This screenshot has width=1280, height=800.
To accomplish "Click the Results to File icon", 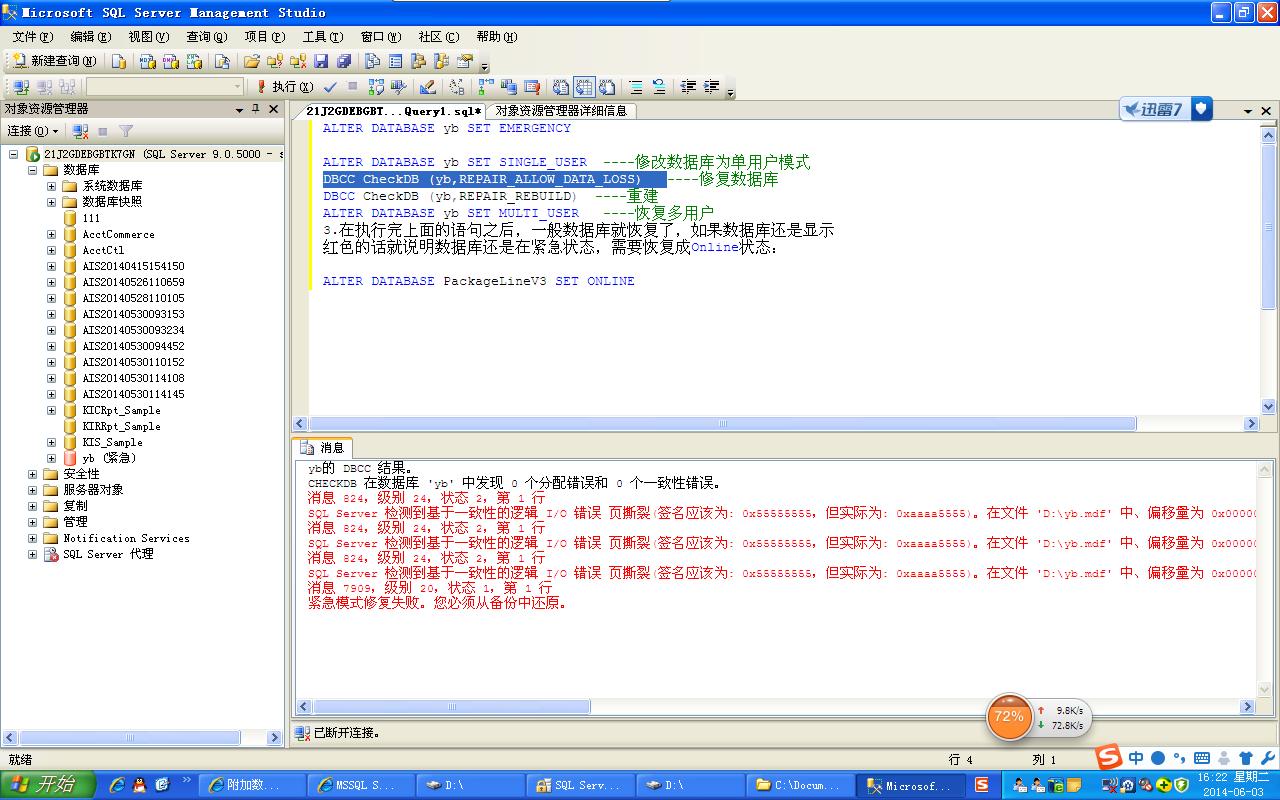I will point(607,87).
